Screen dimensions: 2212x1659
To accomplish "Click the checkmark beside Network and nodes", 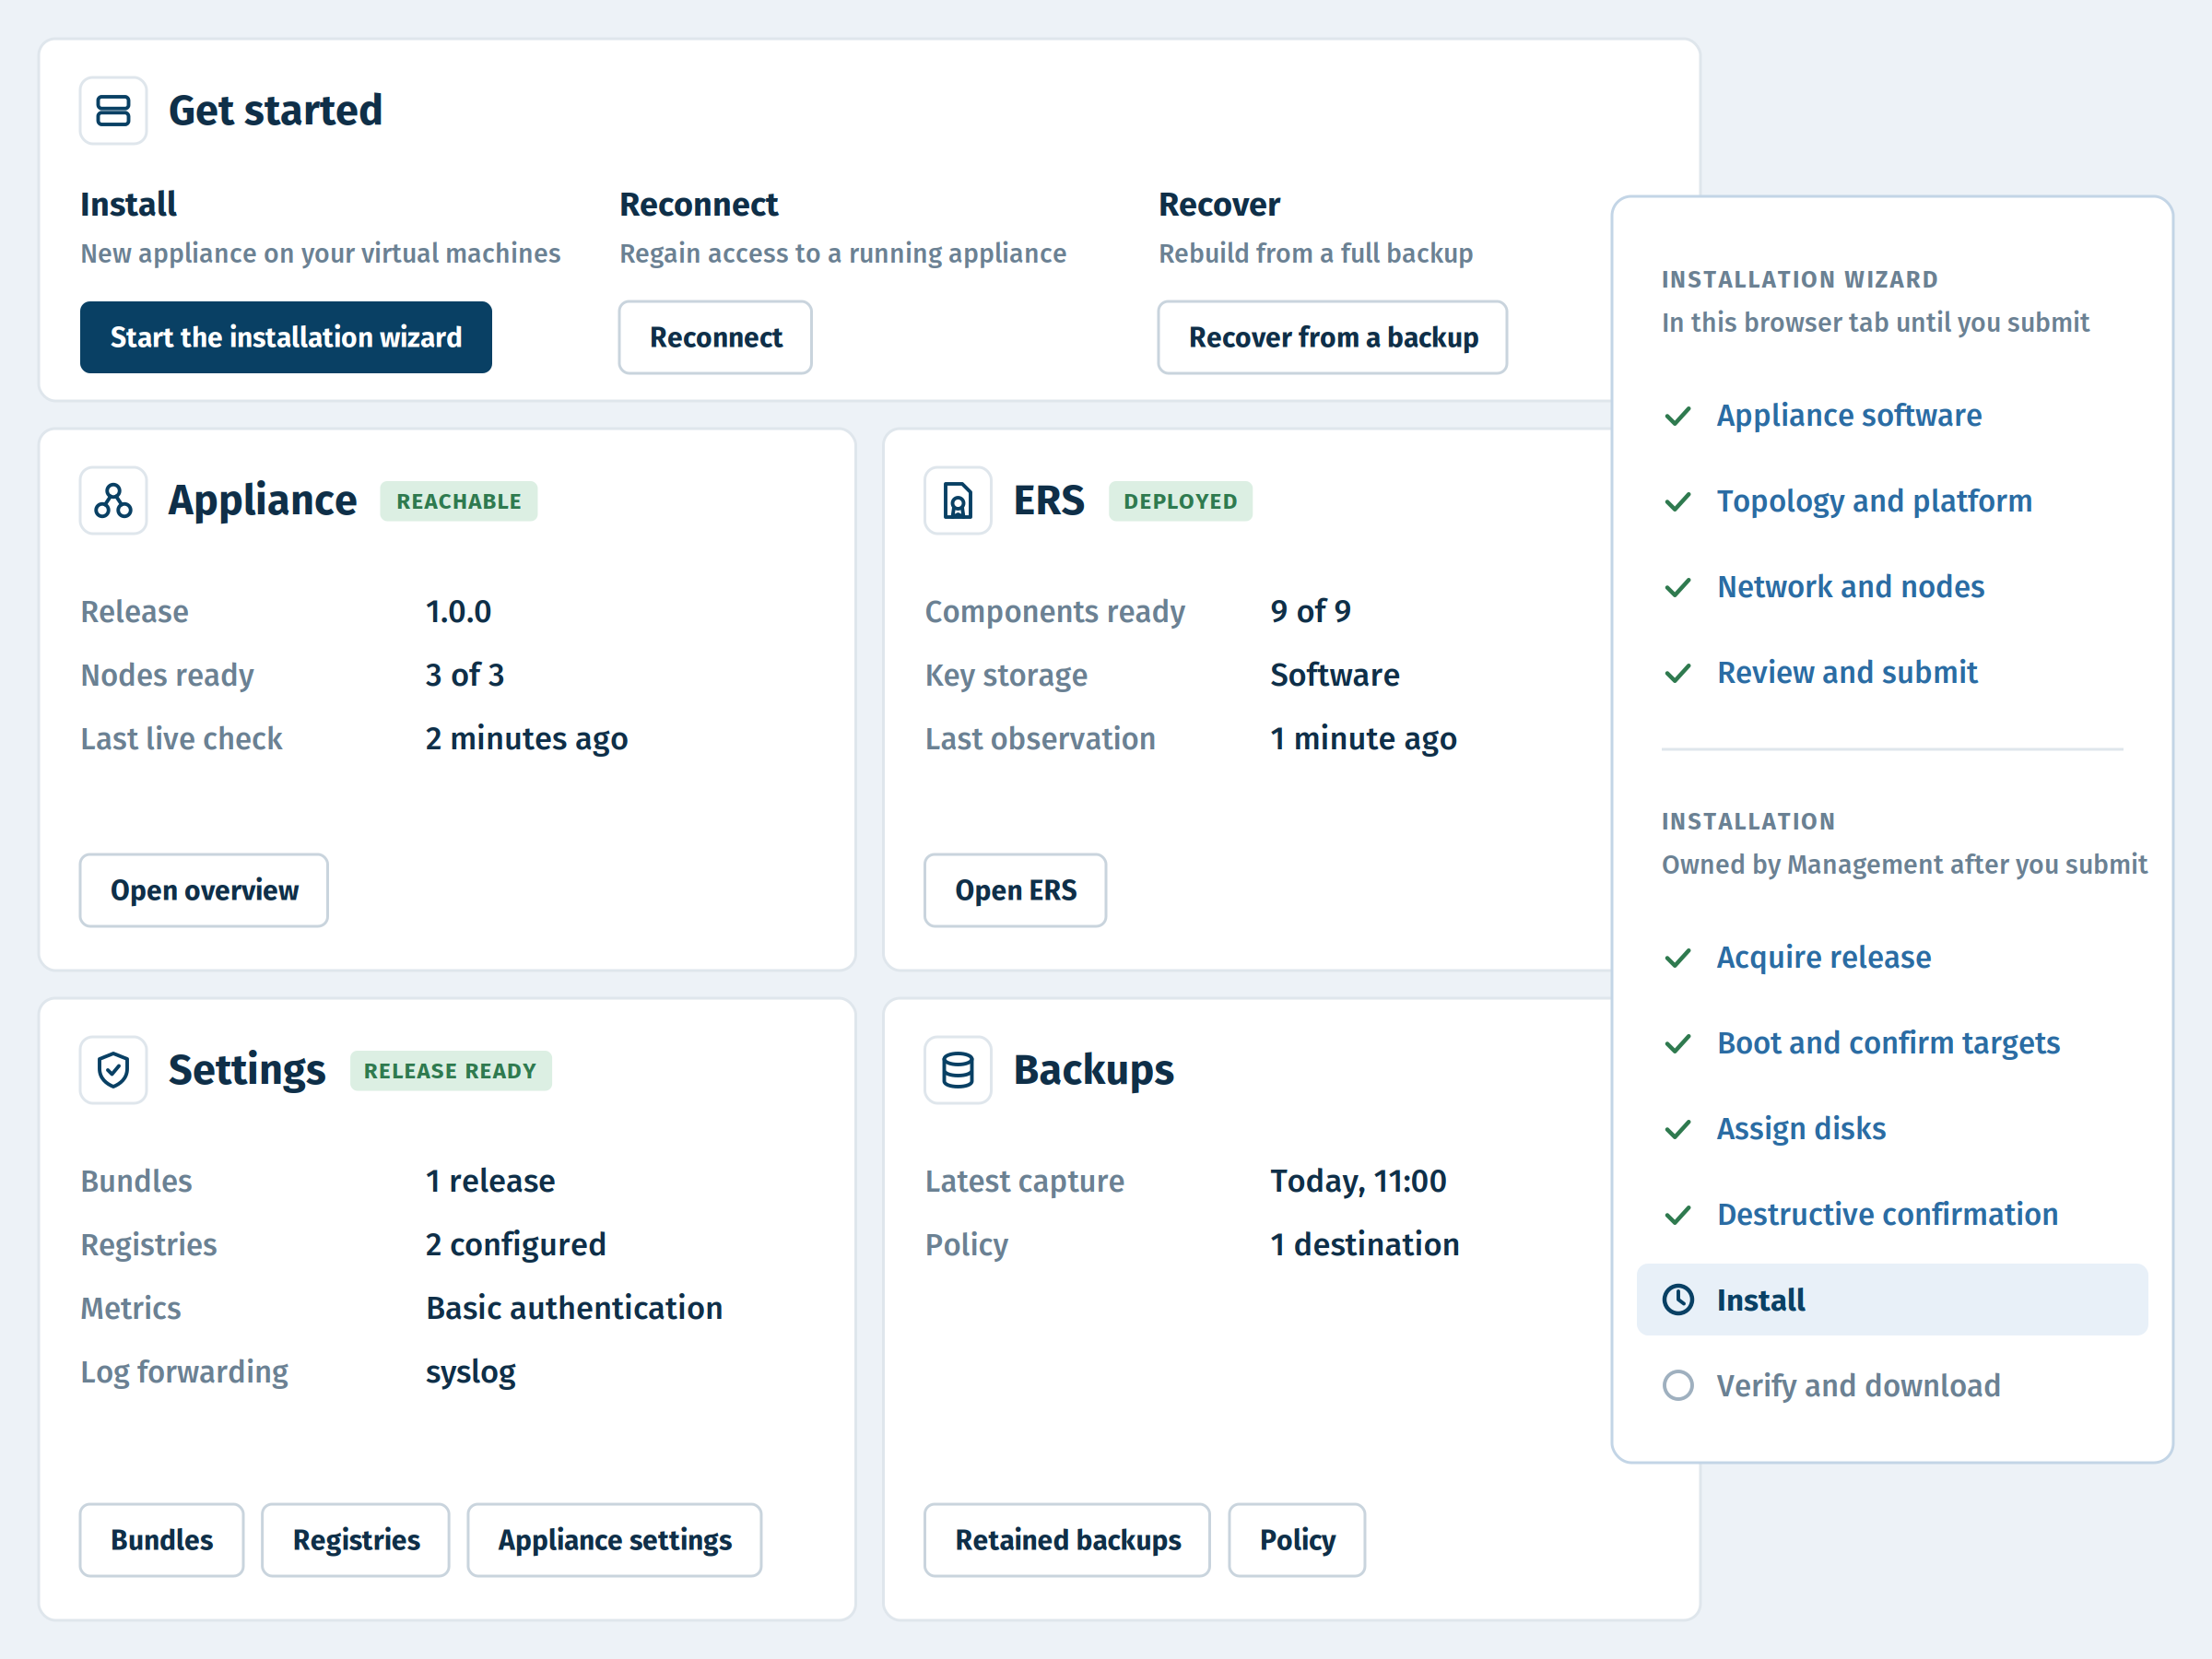I will click(x=1678, y=587).
